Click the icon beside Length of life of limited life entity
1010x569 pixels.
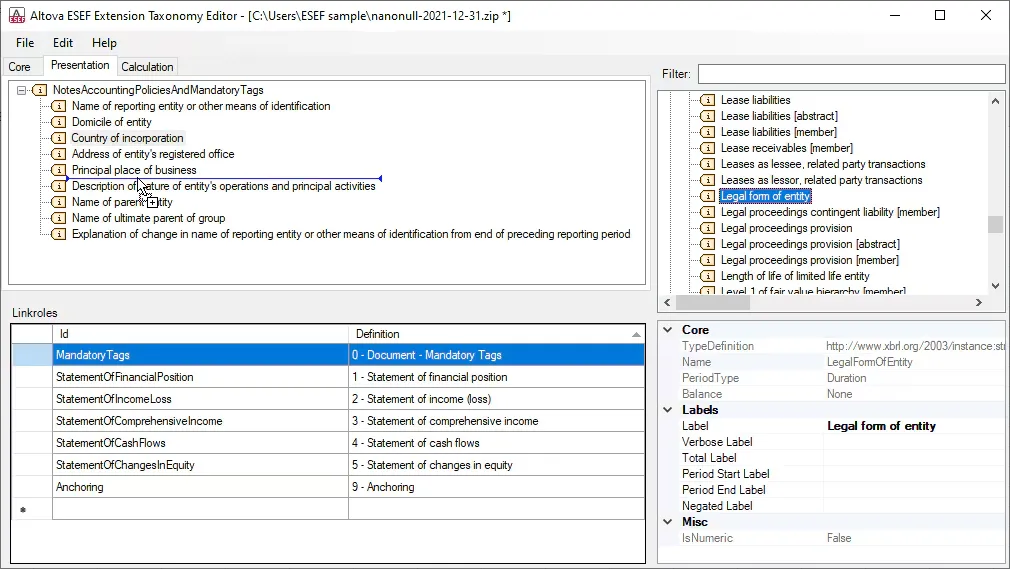(x=707, y=276)
